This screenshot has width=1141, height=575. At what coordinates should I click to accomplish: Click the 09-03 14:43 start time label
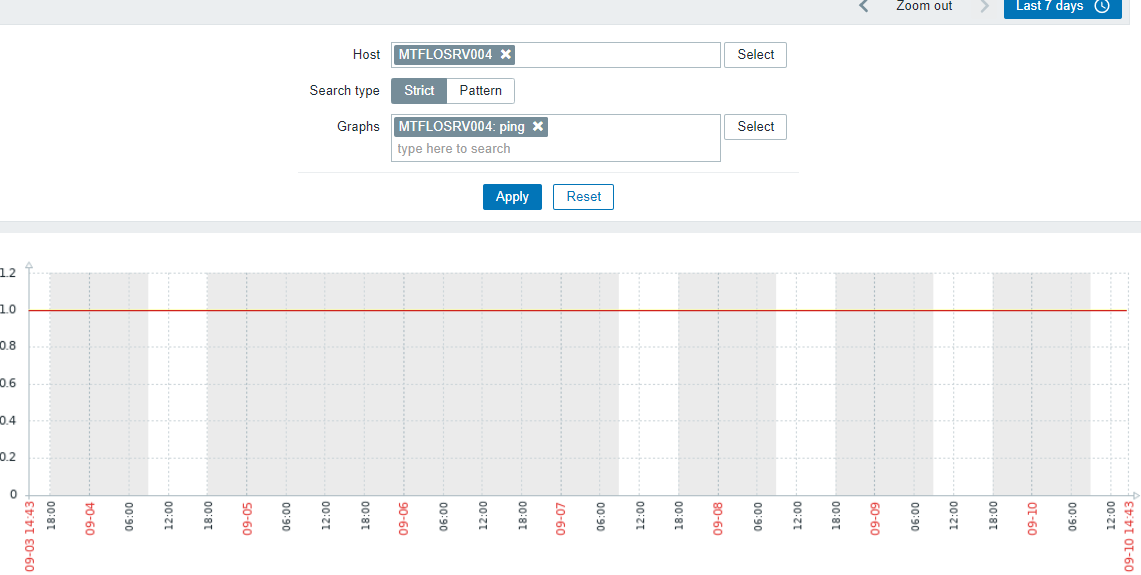(x=31, y=535)
